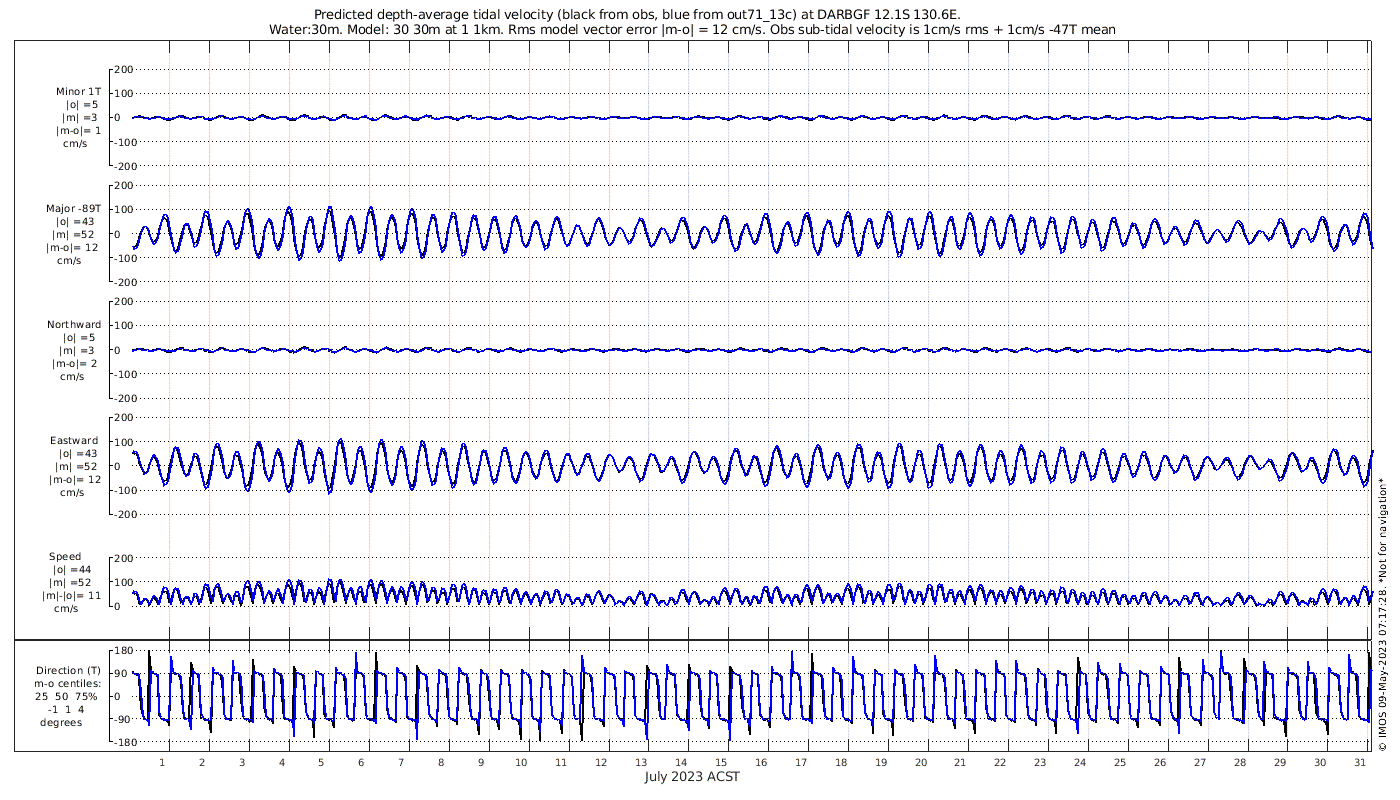Click the day 10 tick label on the x-axis
This screenshot has width=1400, height=800.
tap(521, 762)
